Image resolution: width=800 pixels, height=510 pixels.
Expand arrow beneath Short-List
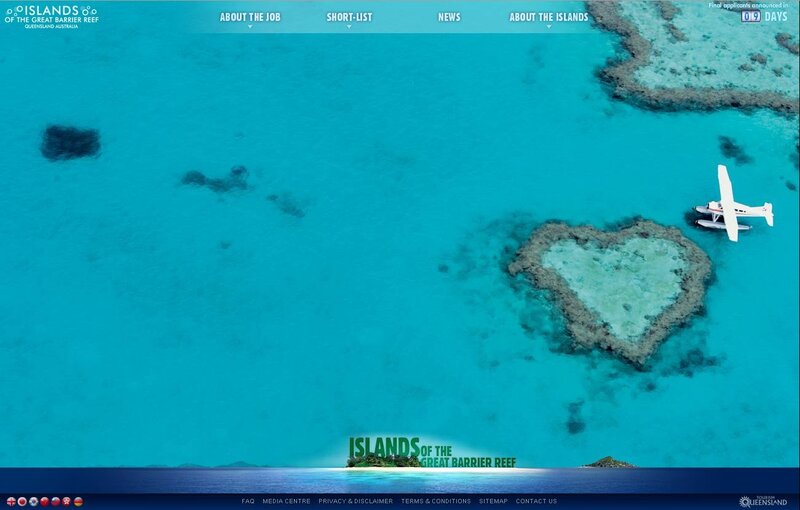tap(349, 26)
